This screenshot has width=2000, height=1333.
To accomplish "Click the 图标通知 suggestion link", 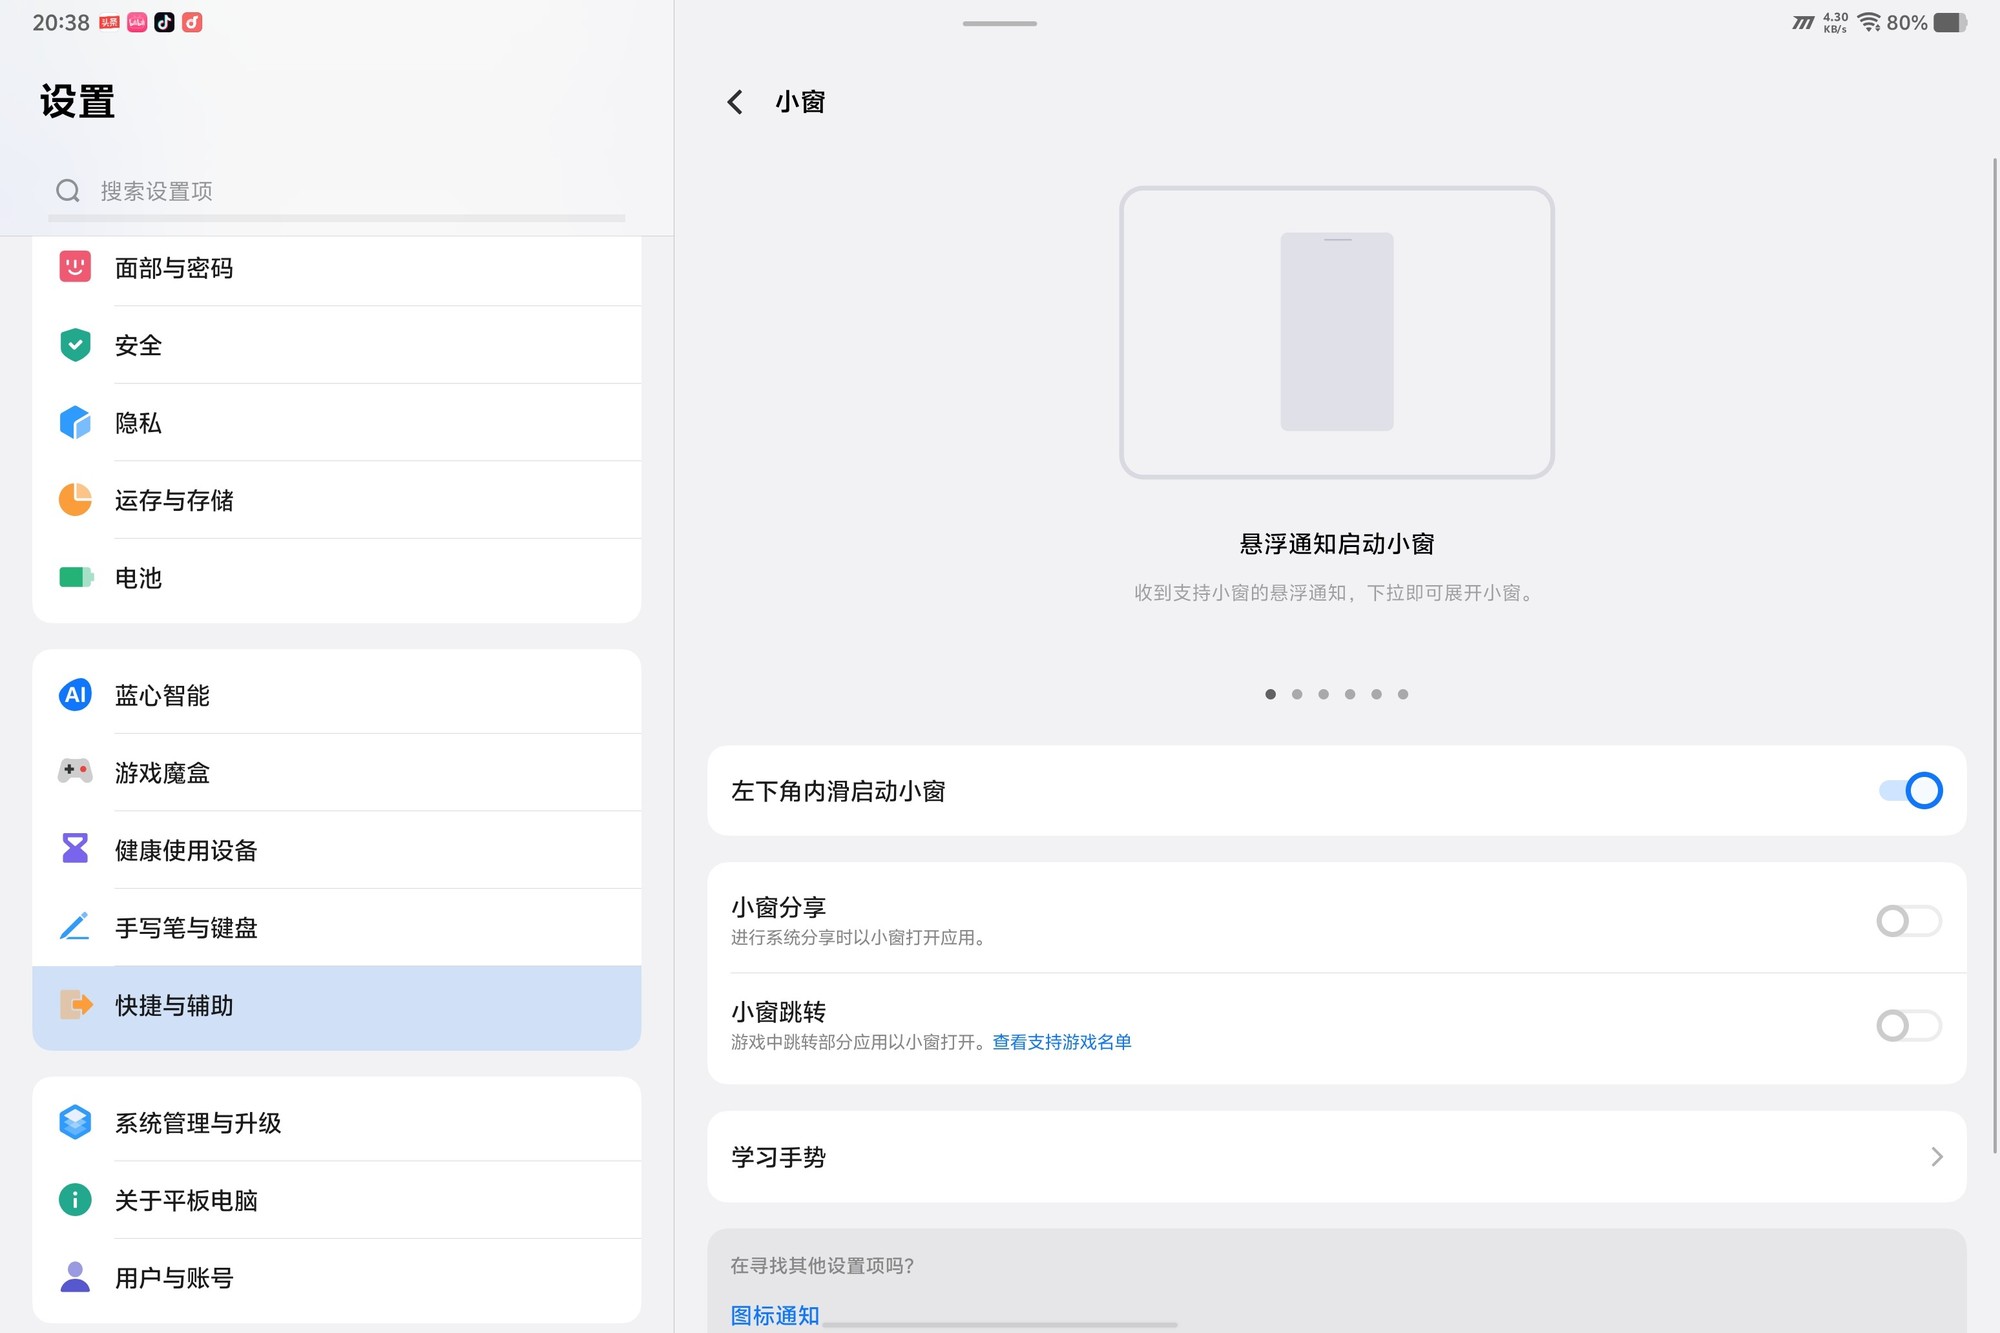I will [774, 1315].
